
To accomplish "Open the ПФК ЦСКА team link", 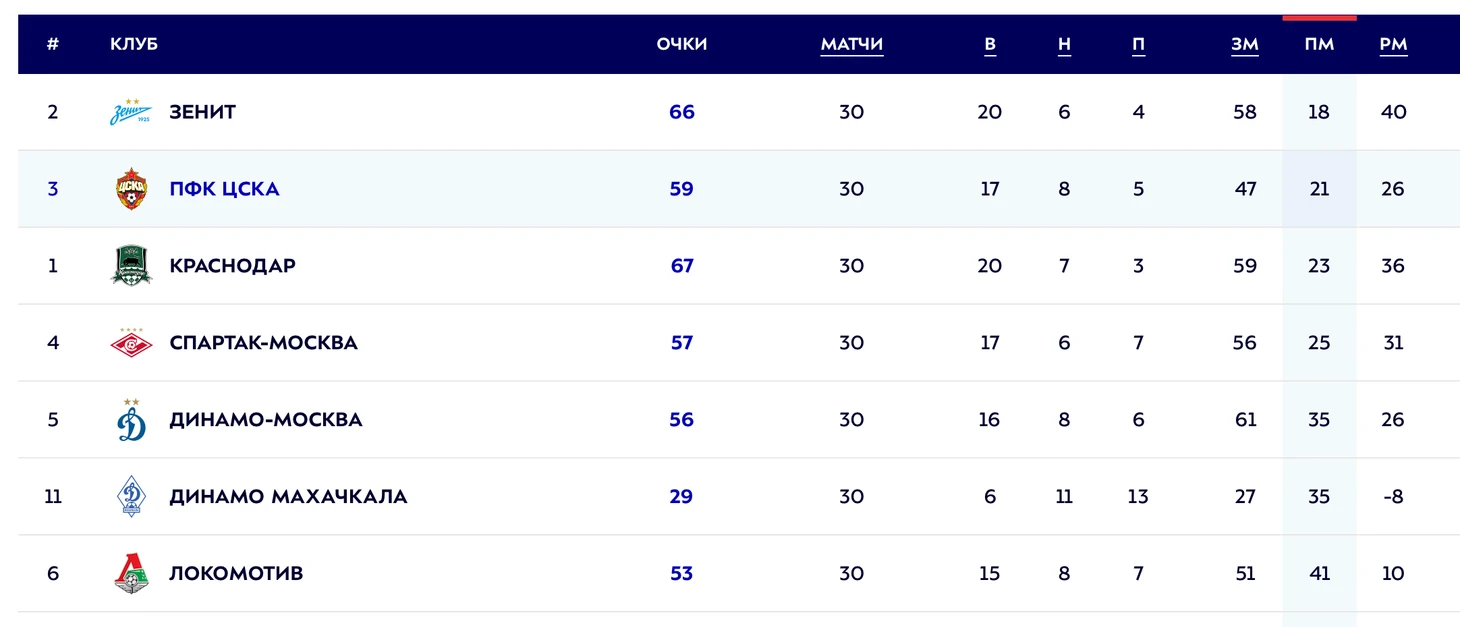I will (x=224, y=189).
